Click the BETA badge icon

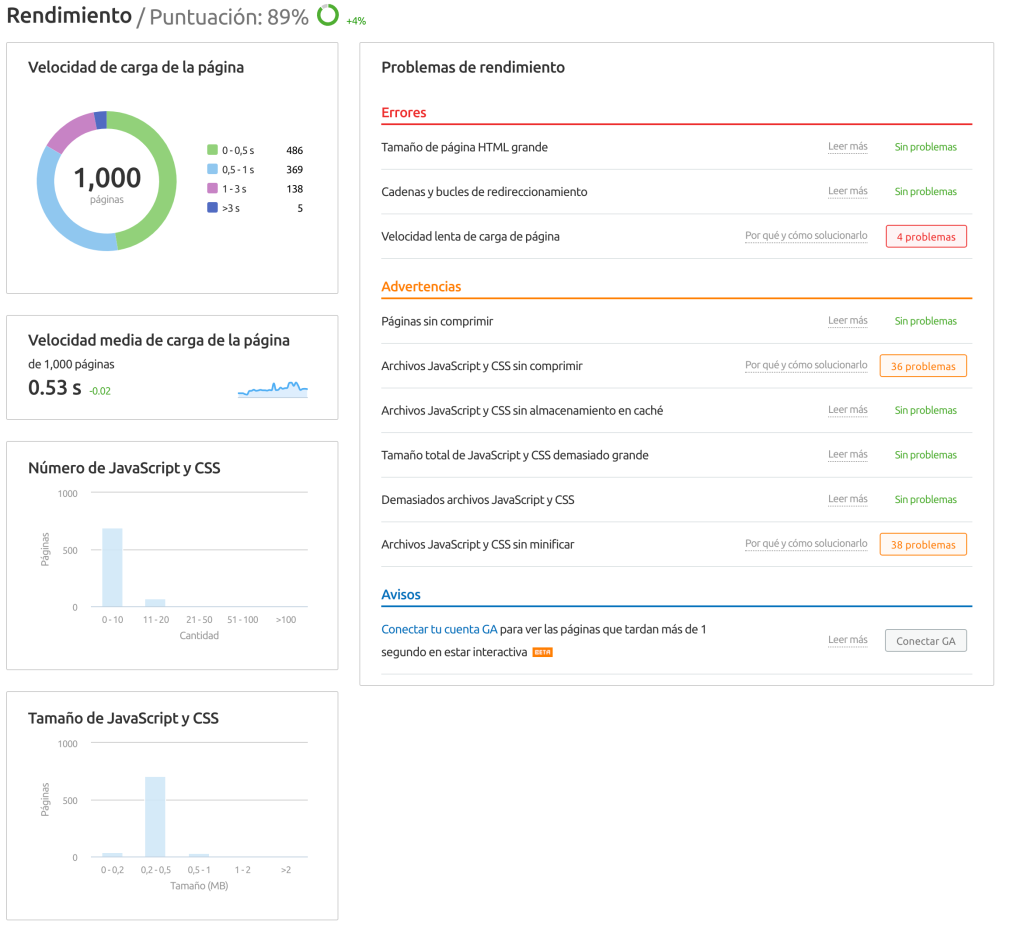point(542,652)
